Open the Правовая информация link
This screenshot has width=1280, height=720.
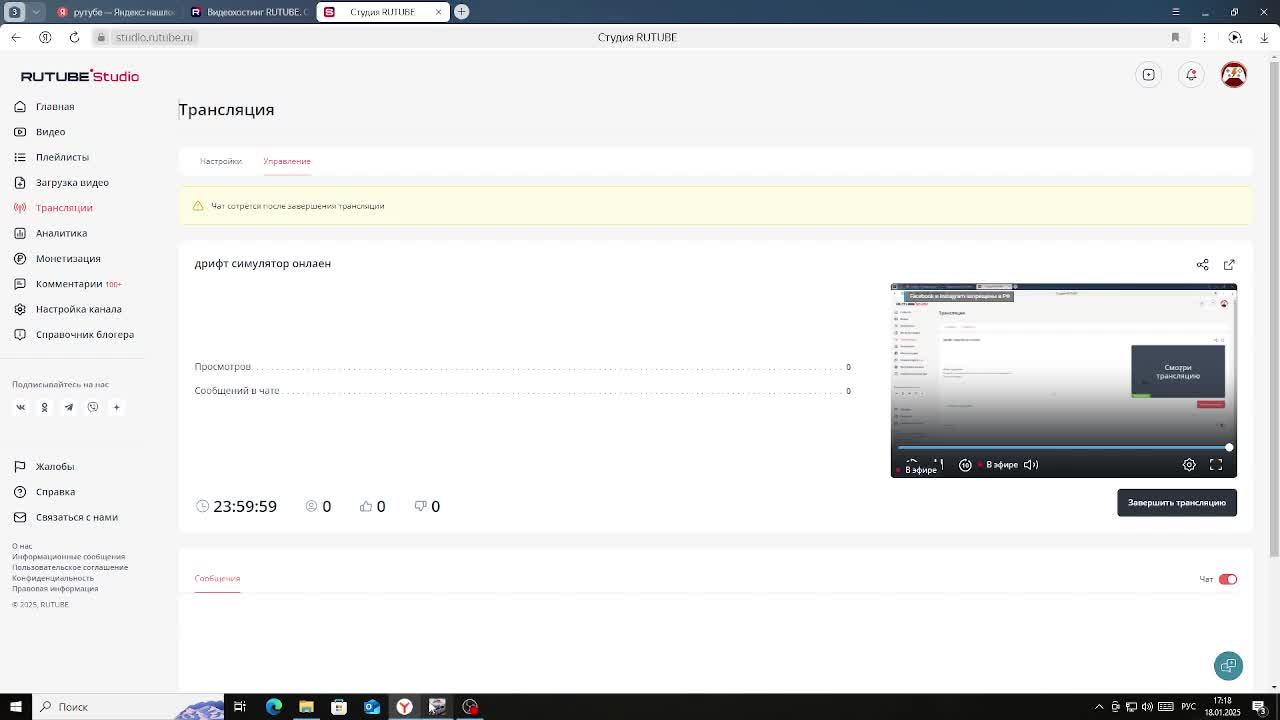55,588
